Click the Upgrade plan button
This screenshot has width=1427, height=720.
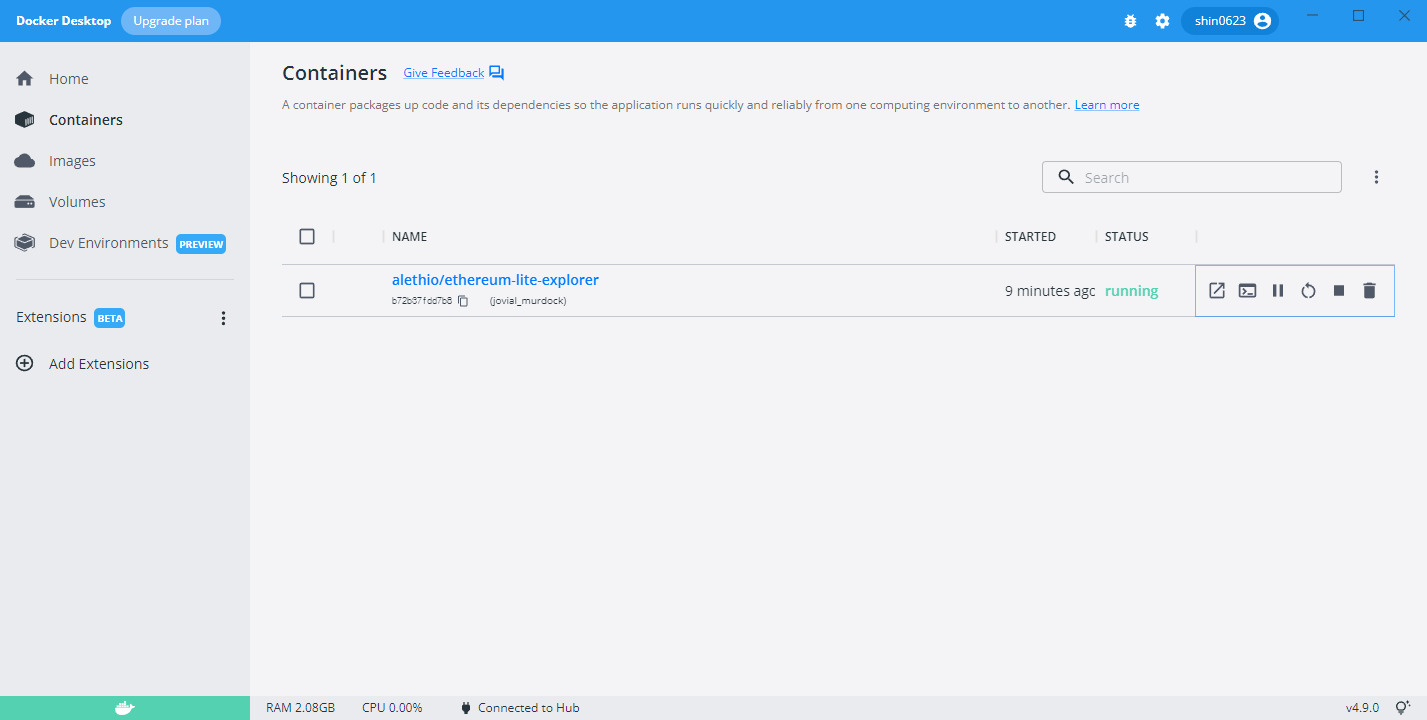171,21
